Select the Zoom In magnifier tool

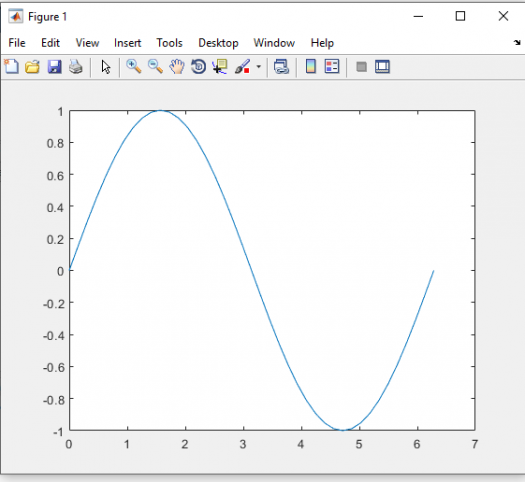point(134,66)
